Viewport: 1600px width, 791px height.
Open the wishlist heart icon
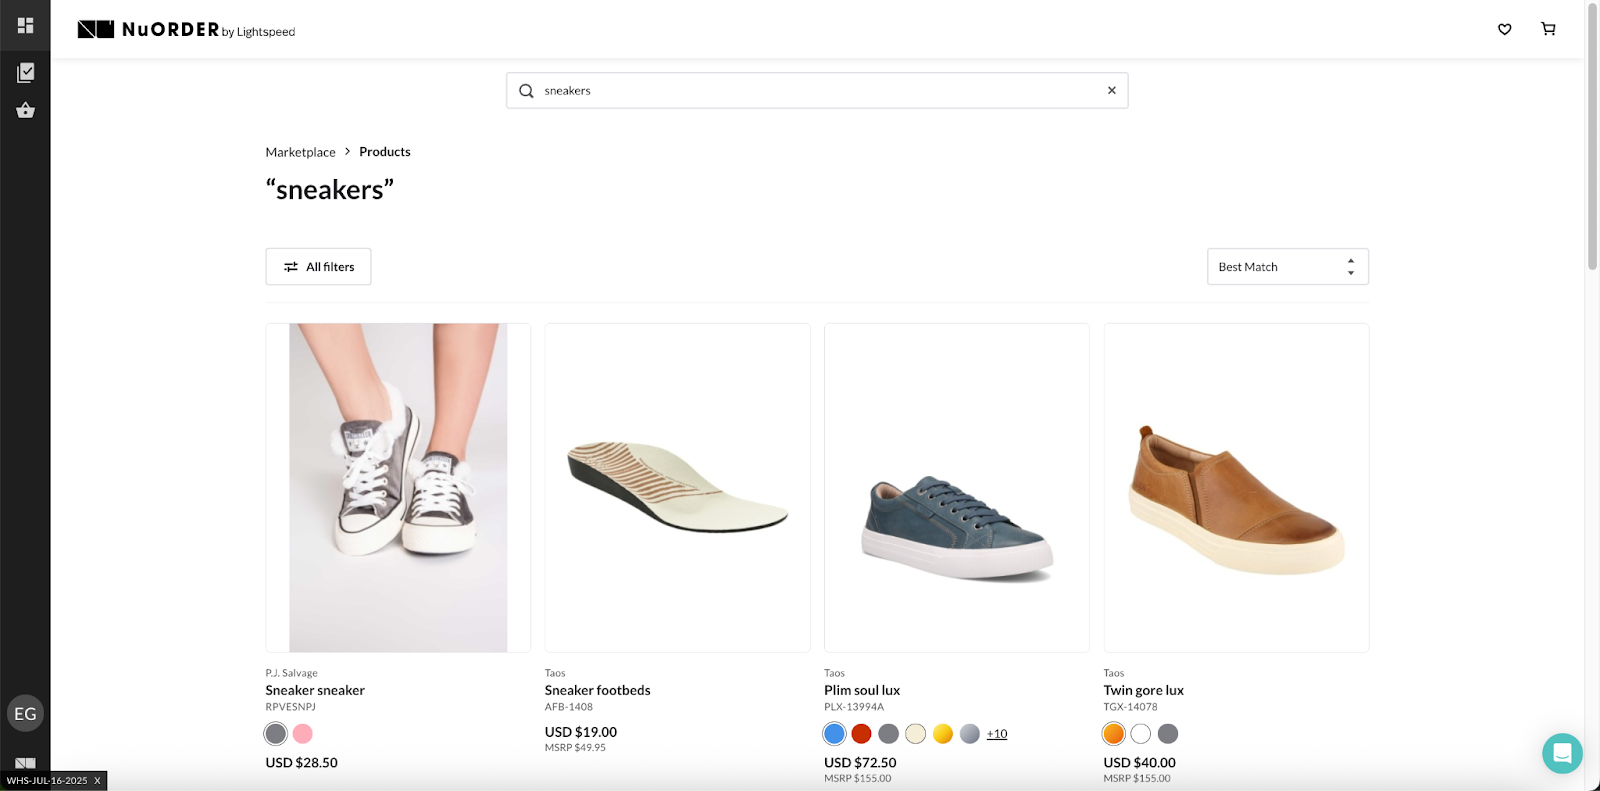tap(1504, 29)
